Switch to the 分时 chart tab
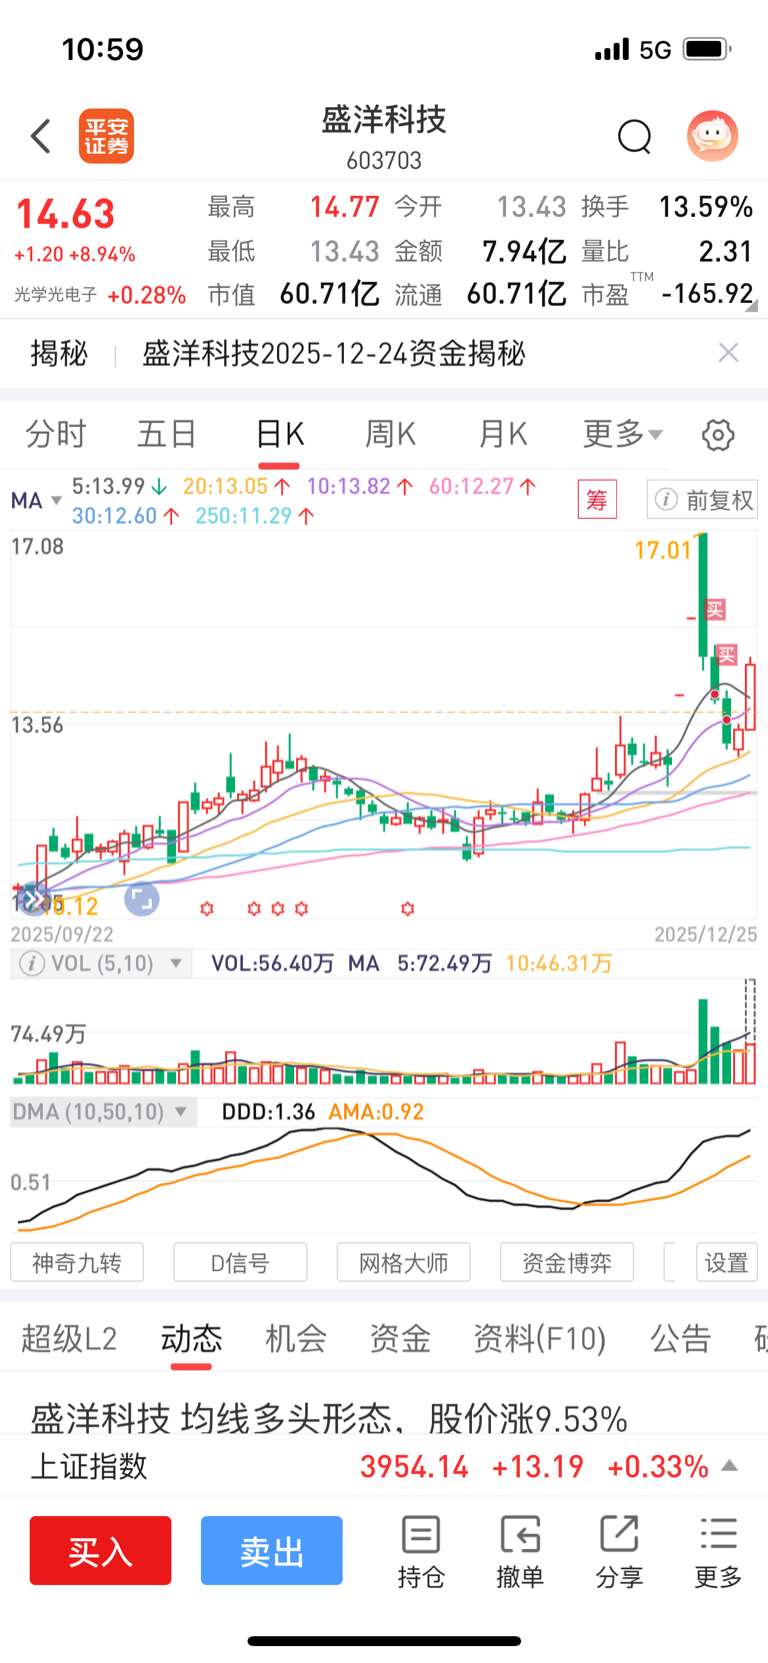This screenshot has width=768, height=1663. (x=56, y=434)
